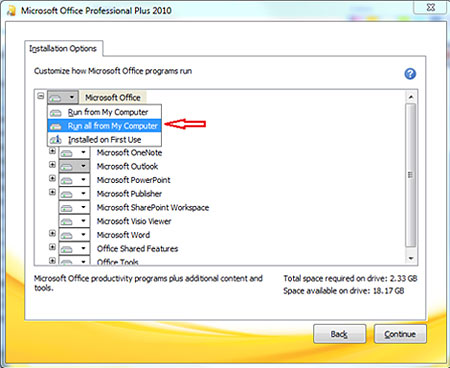
Task: Open install options dropdown for Microsoft Word
Action: (x=74, y=235)
